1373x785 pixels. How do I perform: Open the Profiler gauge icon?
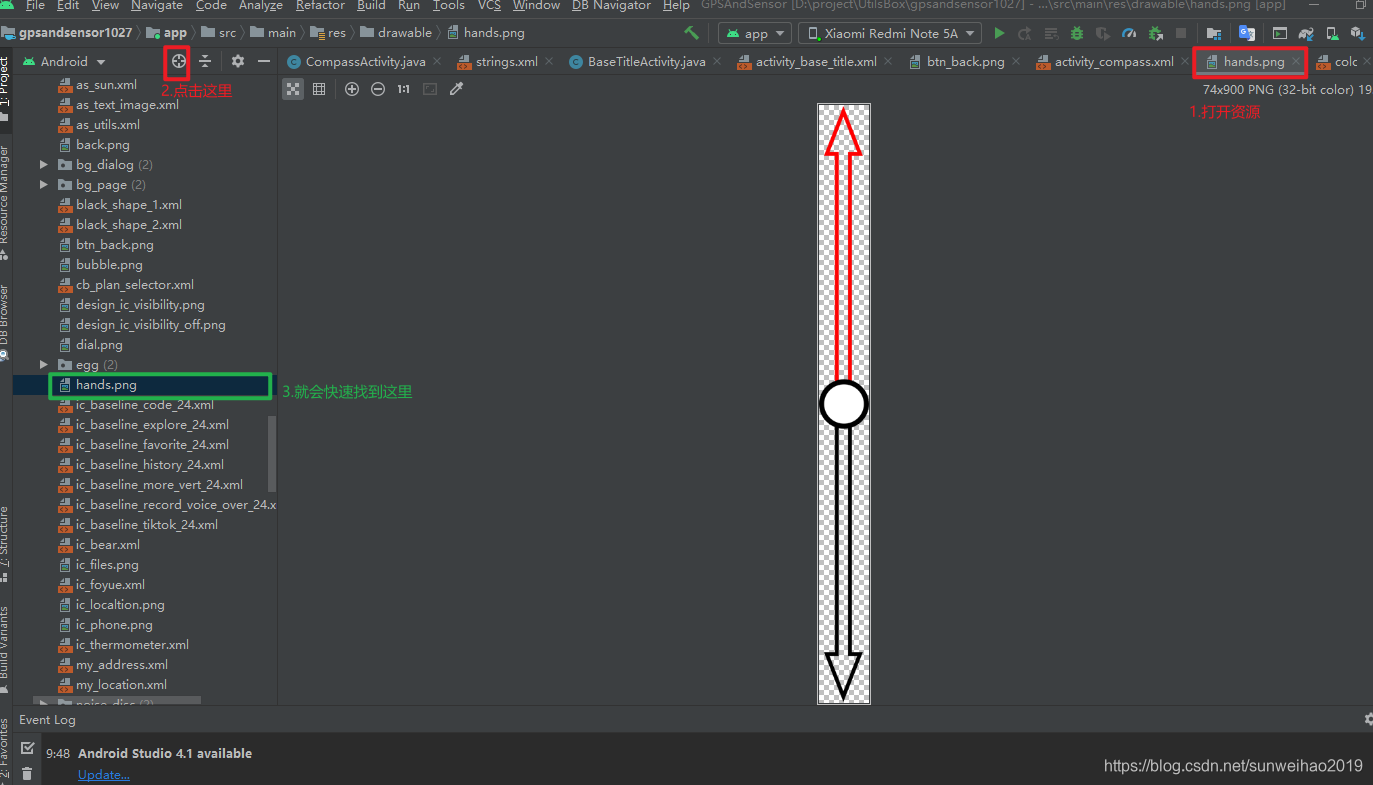point(1129,33)
